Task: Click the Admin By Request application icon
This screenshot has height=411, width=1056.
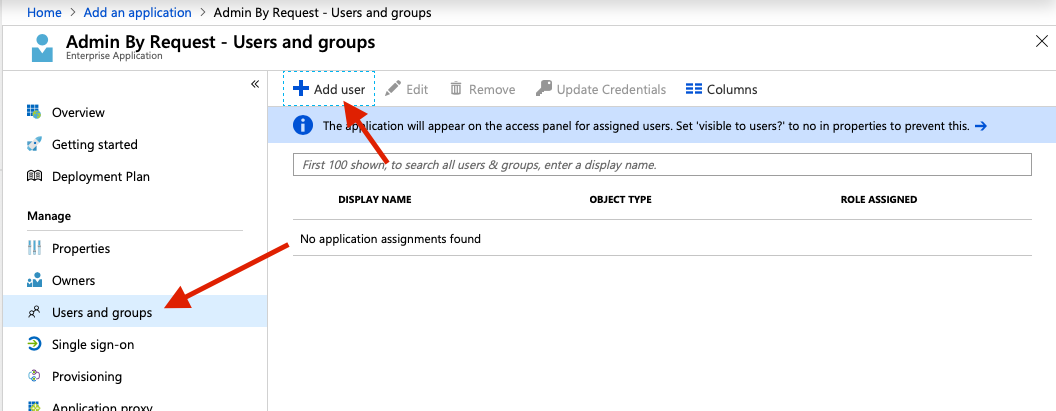Action: [x=42, y=48]
